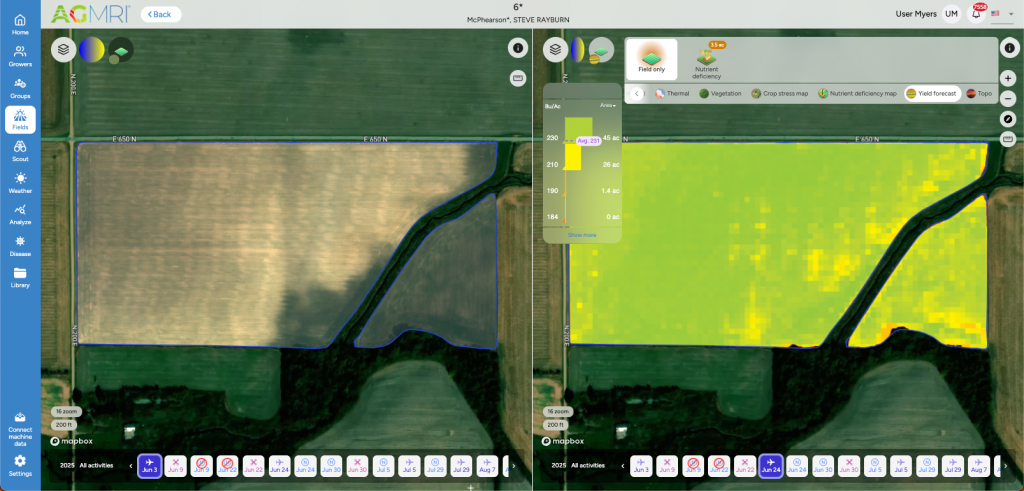Open the notifications bell
The height and width of the screenshot is (491, 1024).
(x=976, y=14)
